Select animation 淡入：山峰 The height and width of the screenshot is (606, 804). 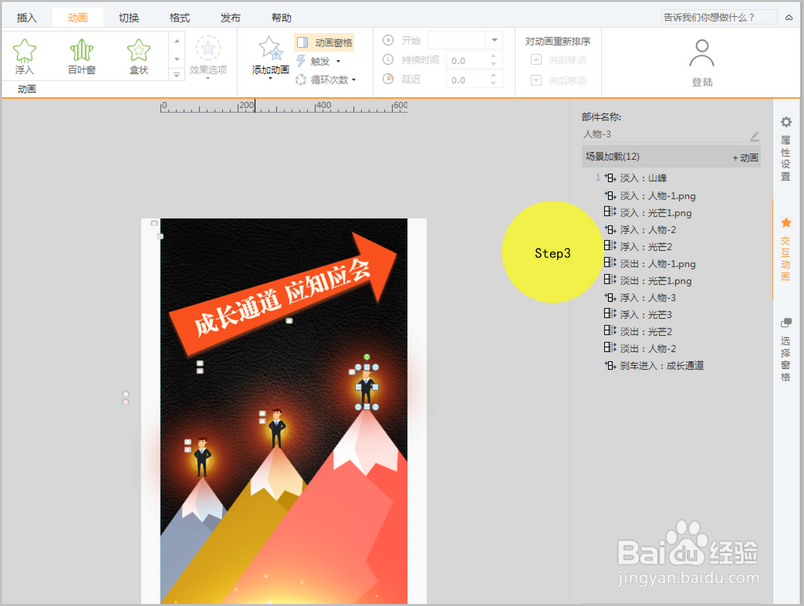point(643,178)
